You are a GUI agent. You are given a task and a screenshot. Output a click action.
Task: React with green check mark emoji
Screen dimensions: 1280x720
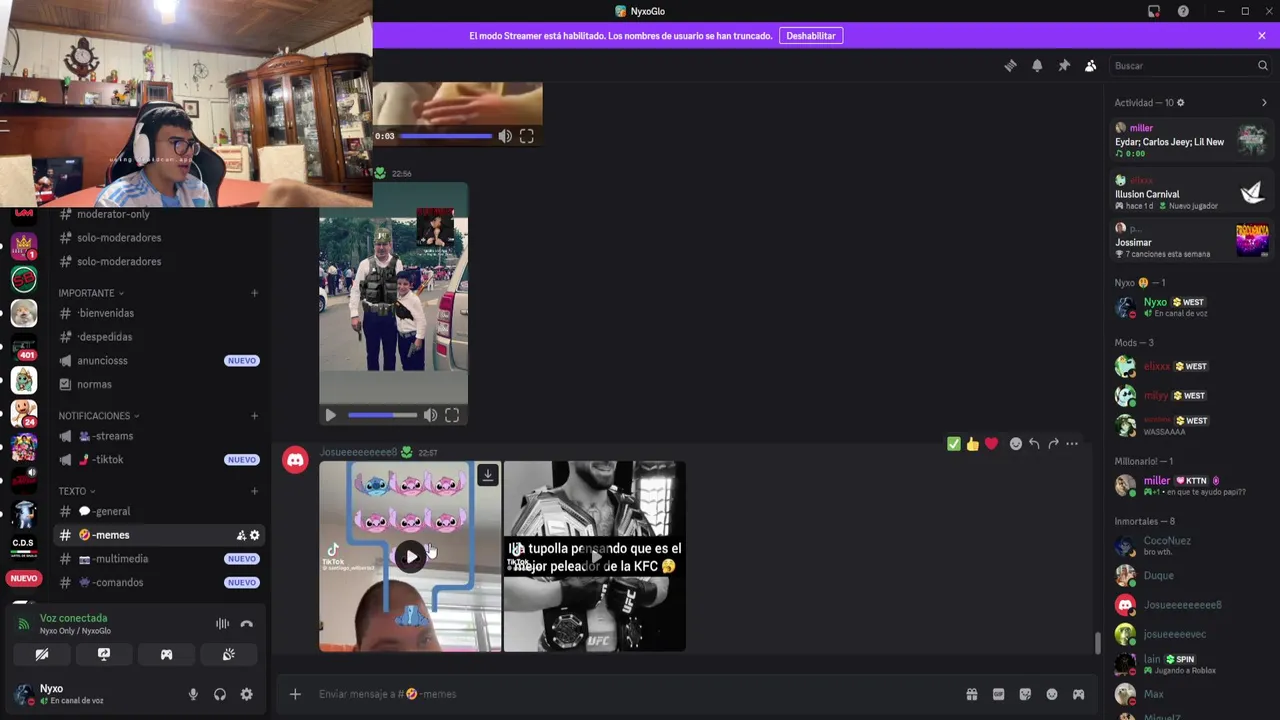click(954, 444)
